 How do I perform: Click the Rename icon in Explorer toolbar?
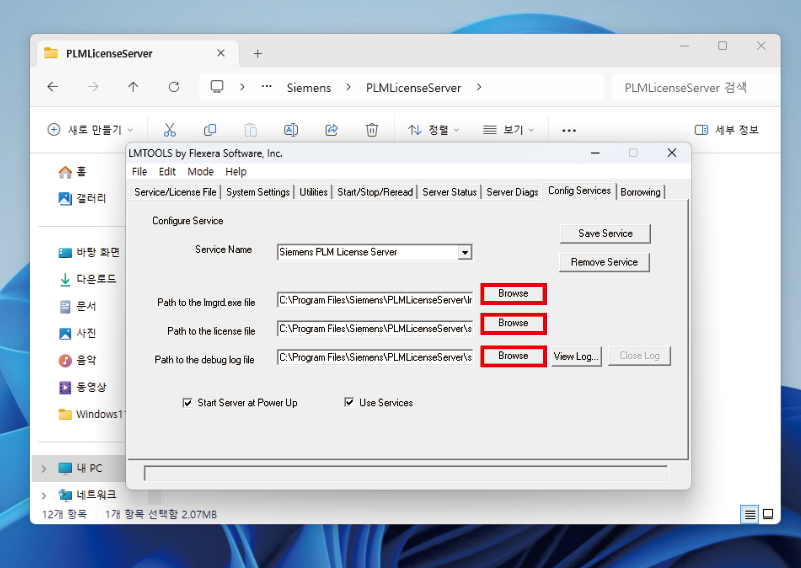[x=291, y=130]
